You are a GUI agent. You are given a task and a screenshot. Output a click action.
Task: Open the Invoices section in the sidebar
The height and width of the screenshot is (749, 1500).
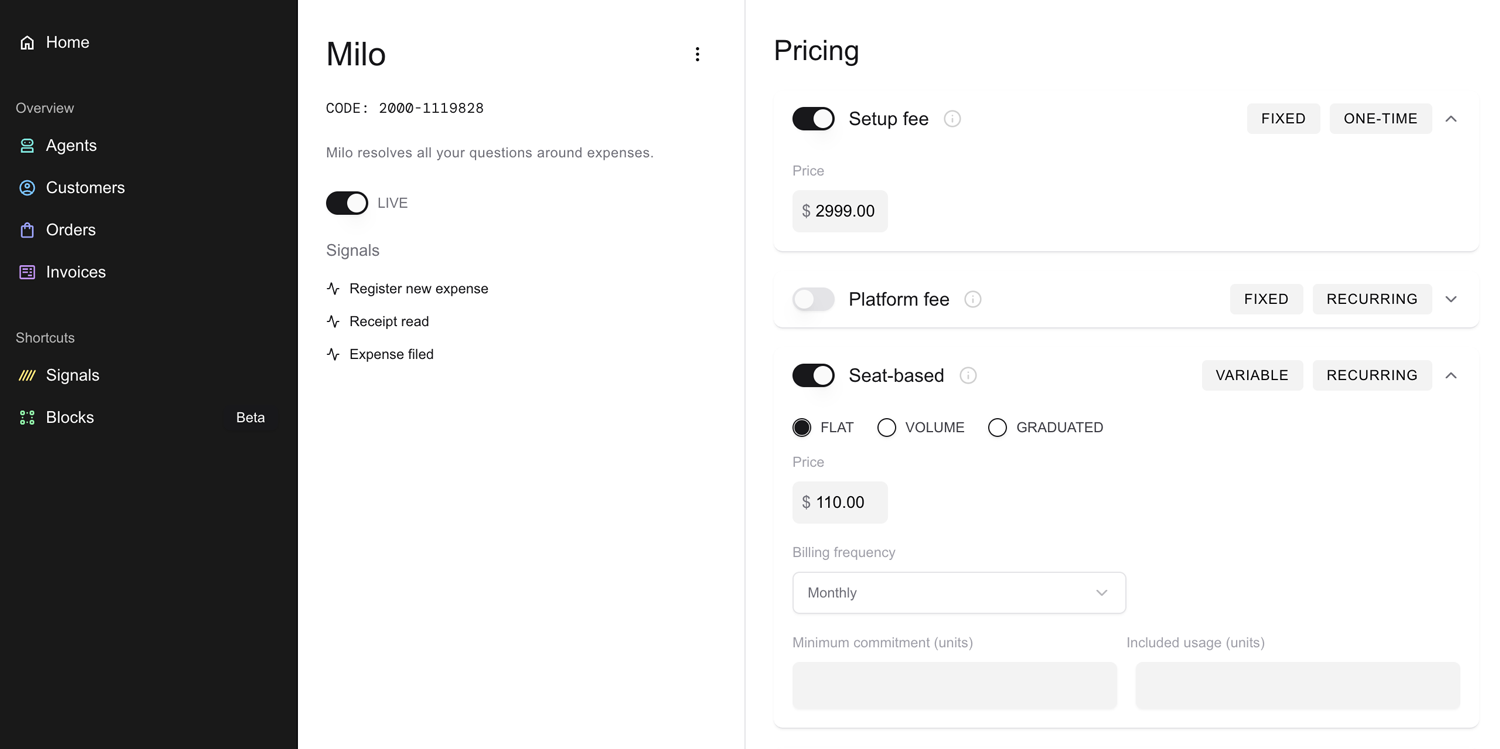tap(75, 271)
